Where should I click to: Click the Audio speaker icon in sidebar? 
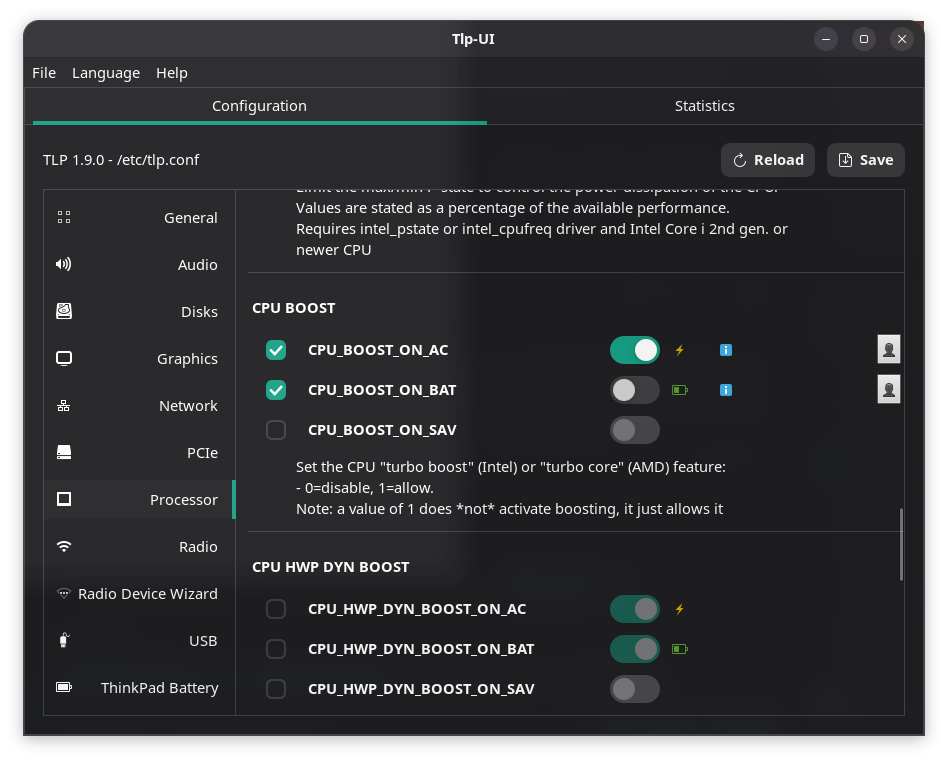[x=64, y=265]
